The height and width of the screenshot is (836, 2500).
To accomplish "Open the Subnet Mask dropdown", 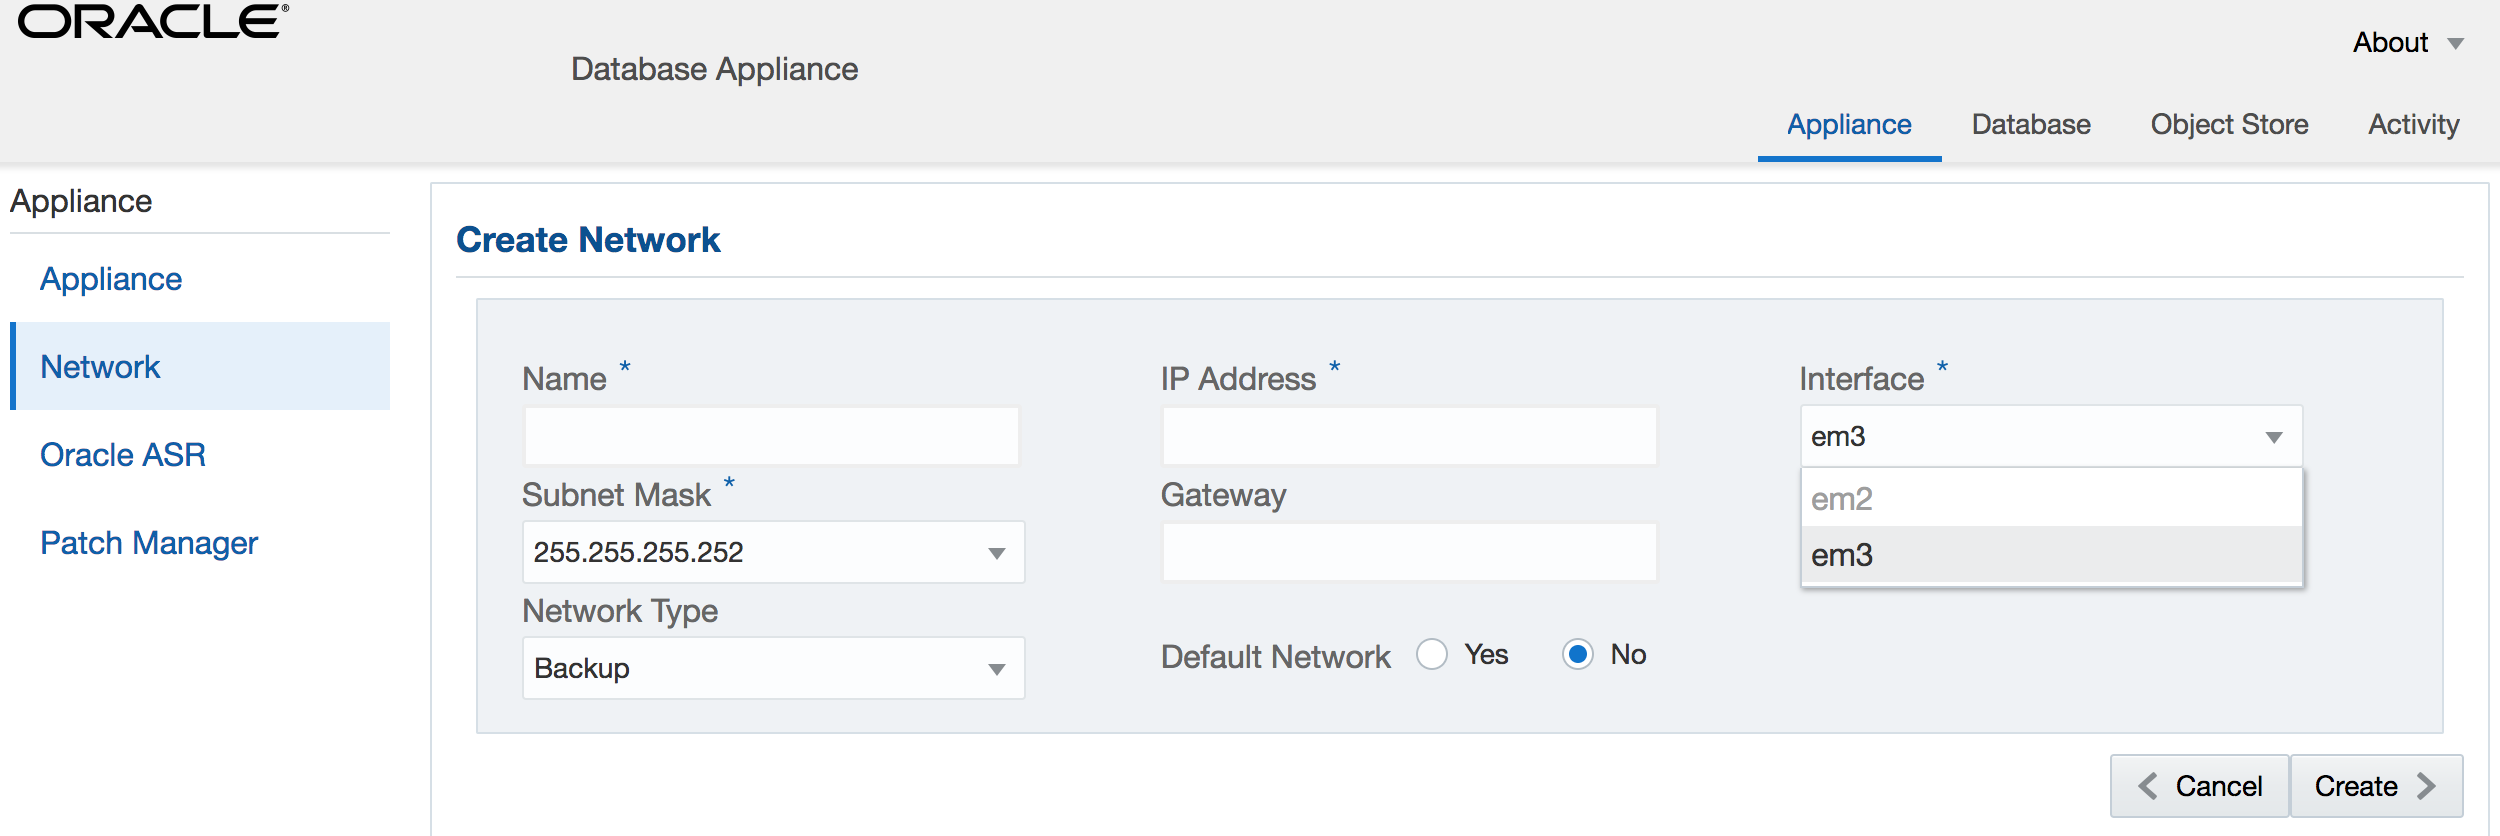I will tap(995, 553).
